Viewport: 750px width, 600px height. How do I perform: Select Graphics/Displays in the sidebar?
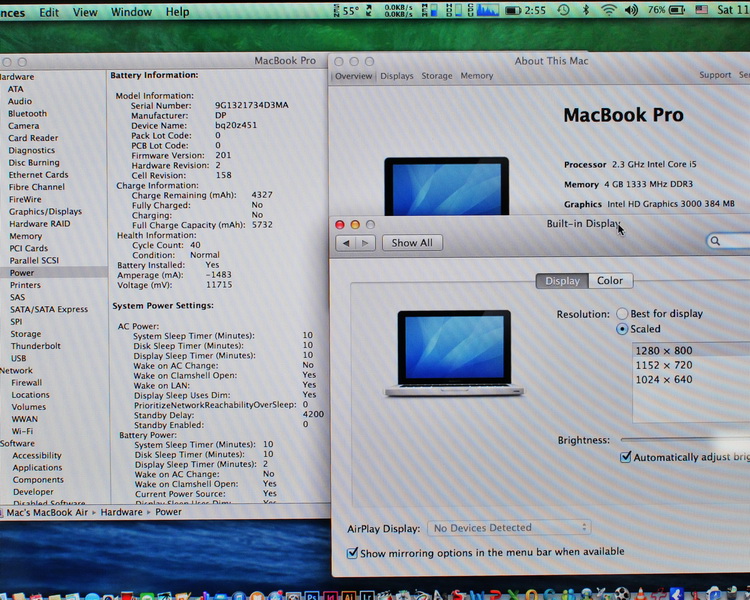tap(45, 211)
